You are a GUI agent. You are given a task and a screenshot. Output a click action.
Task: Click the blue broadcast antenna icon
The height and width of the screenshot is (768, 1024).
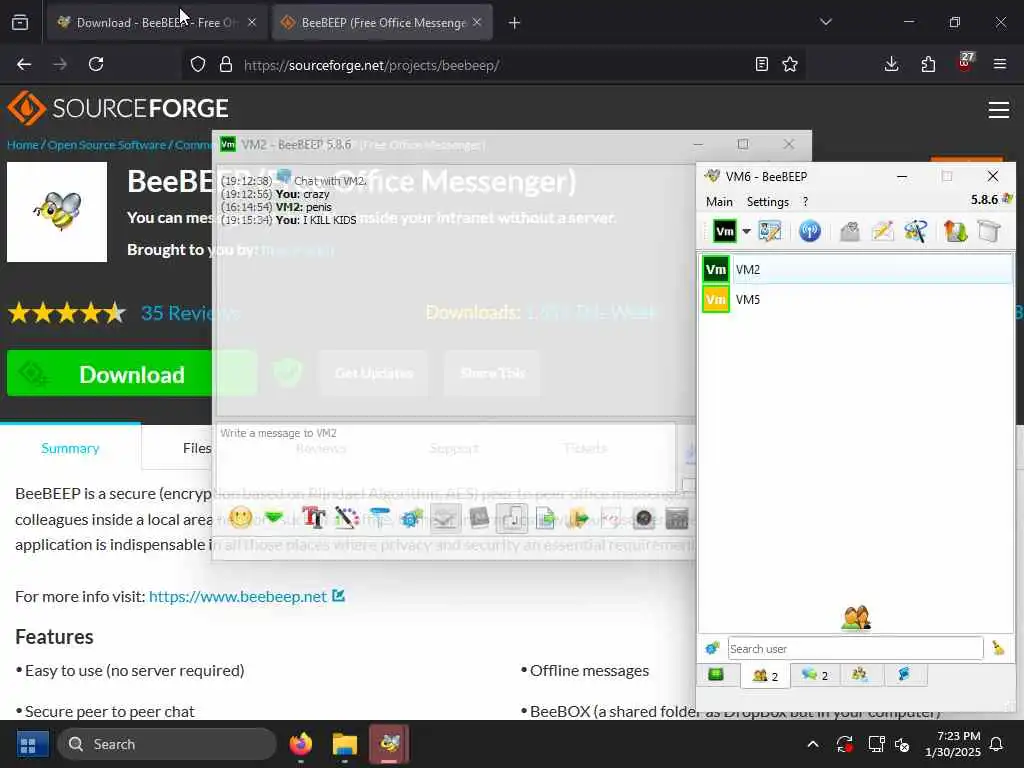[810, 231]
